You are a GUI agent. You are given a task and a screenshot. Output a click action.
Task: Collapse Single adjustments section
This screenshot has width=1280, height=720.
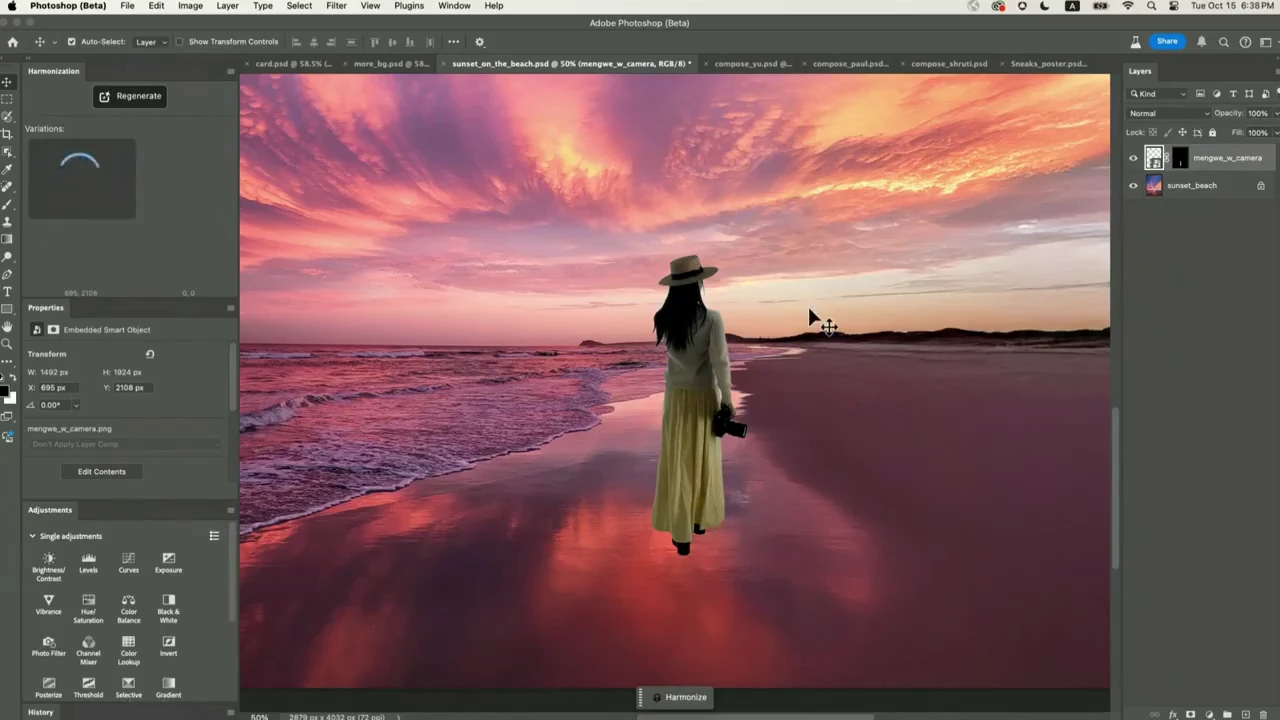tap(32, 536)
